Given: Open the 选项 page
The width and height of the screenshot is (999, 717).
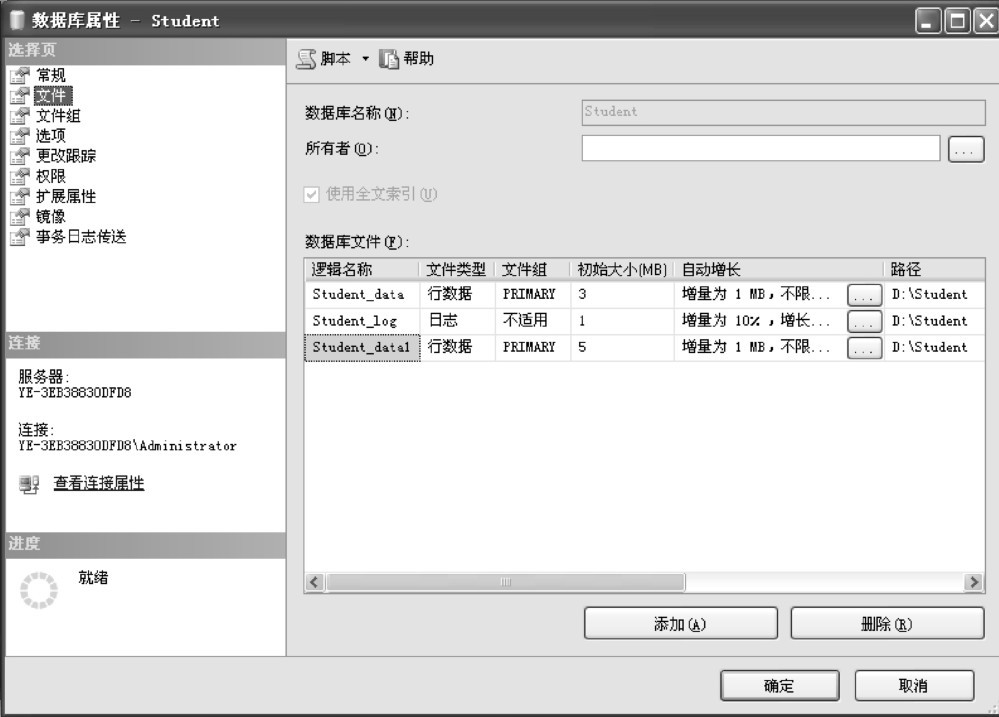Looking at the screenshot, I should point(50,136).
